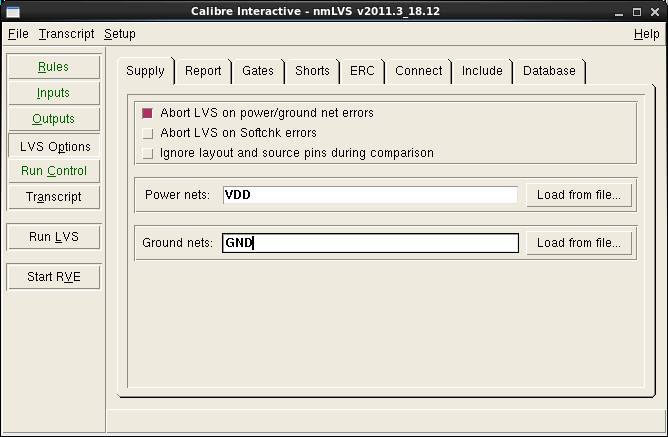Screen dimensions: 668x437
Task: Minimize the Calibre Interactive window
Action: (x=619, y=12)
